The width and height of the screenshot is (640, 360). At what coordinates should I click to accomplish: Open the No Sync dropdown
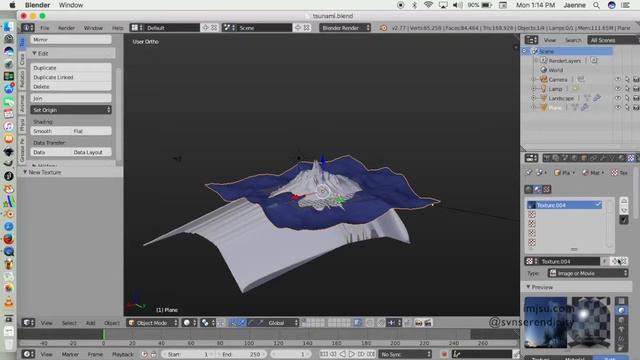tap(405, 354)
